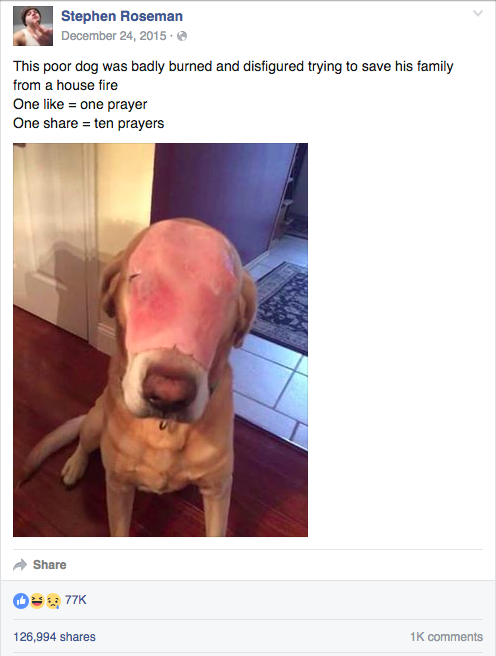The image size is (496, 656).
Task: Open the 1K comments link
Action: click(x=446, y=637)
